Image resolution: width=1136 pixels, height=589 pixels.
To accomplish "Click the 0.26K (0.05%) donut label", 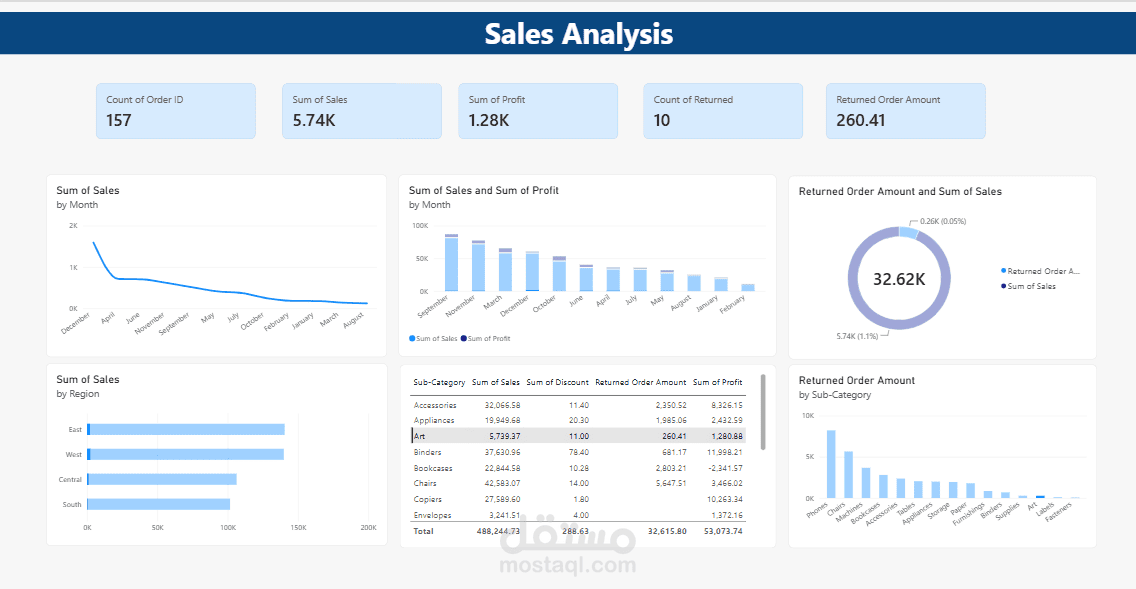I will click(943, 221).
